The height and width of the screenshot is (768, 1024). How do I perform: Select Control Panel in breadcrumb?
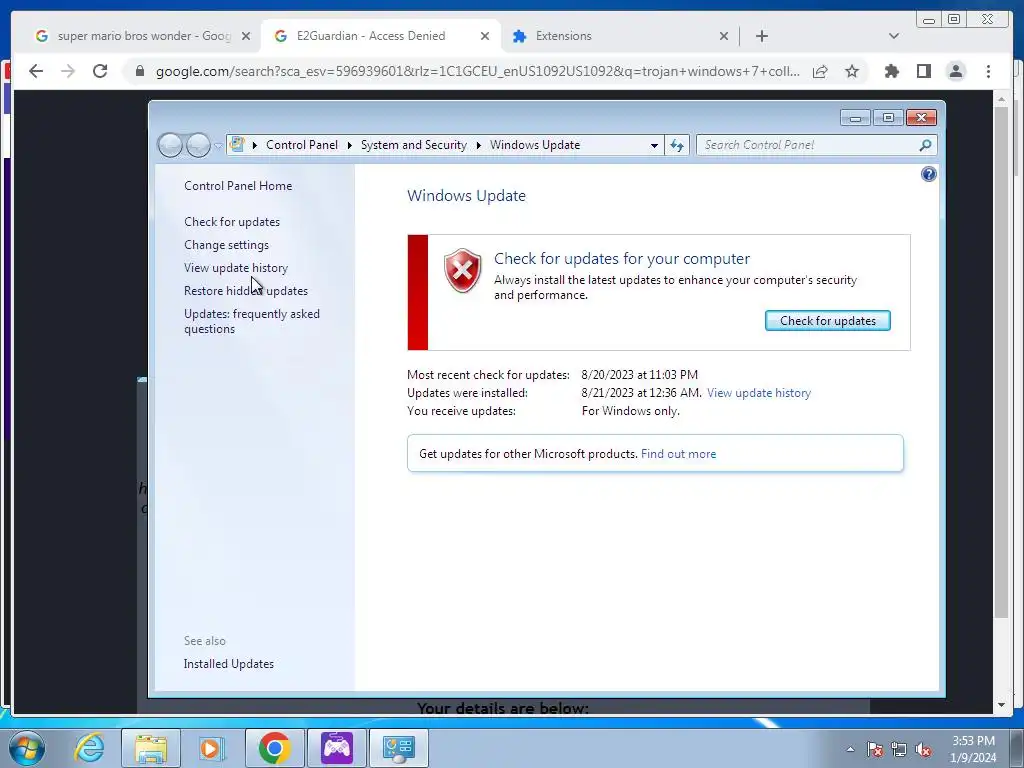[302, 145]
